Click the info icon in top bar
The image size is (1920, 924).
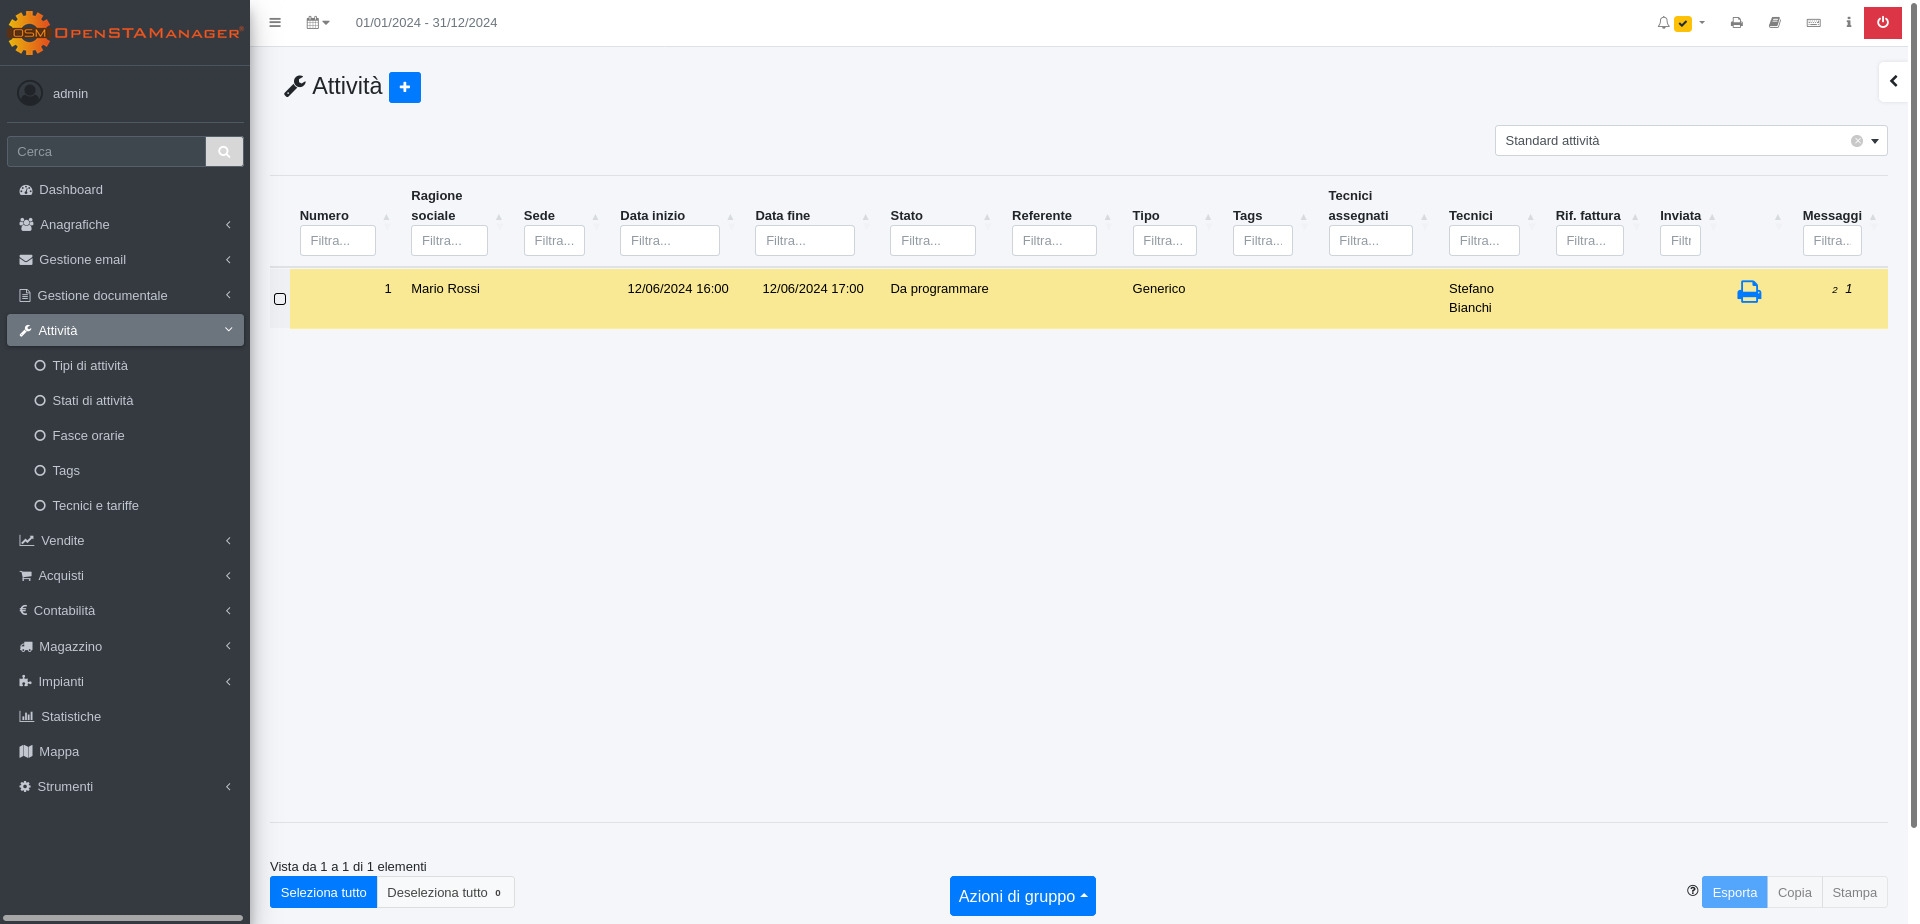(1848, 23)
